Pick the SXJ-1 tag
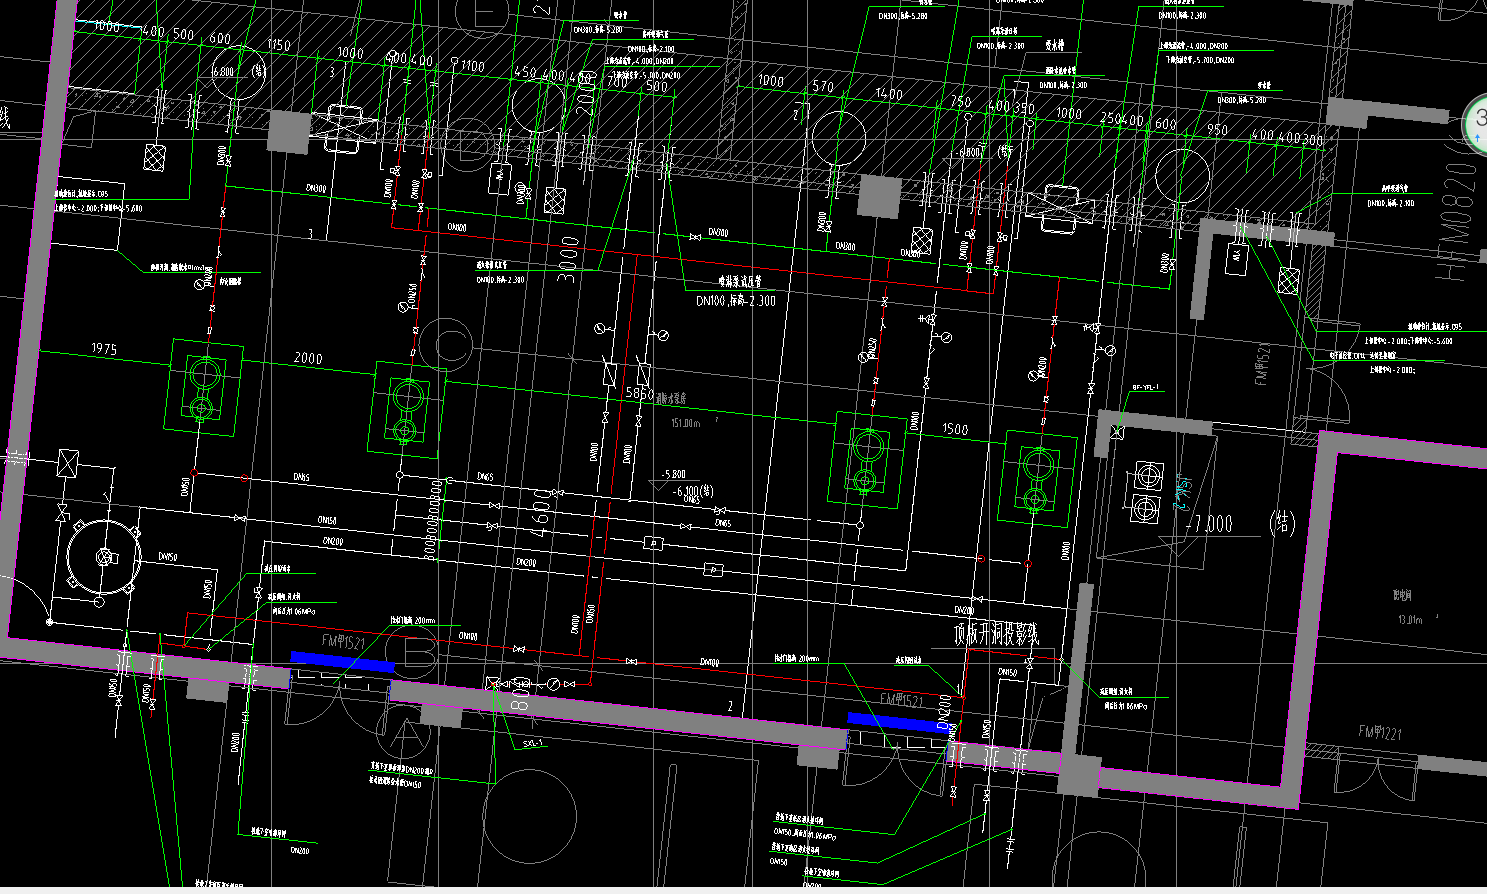1487x894 pixels. point(533,743)
